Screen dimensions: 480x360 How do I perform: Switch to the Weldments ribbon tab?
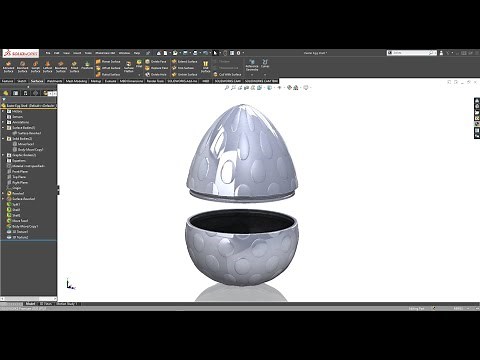tap(54, 81)
